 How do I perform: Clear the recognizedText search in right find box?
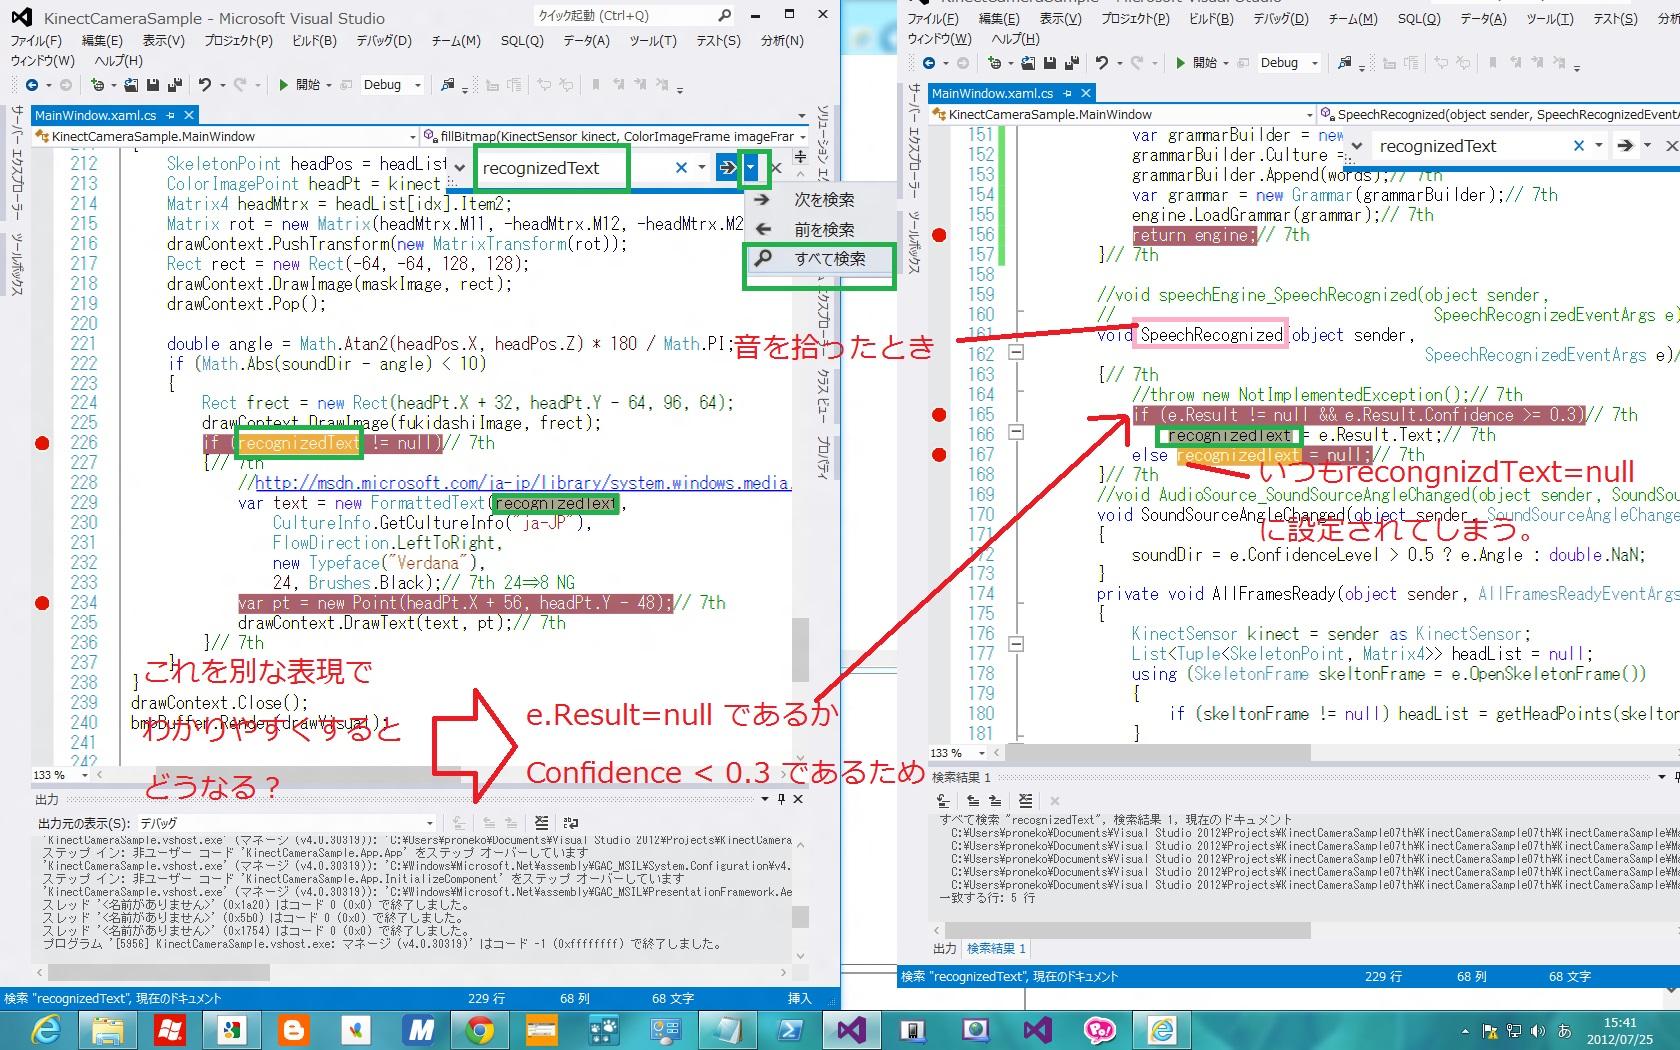pos(1579,146)
